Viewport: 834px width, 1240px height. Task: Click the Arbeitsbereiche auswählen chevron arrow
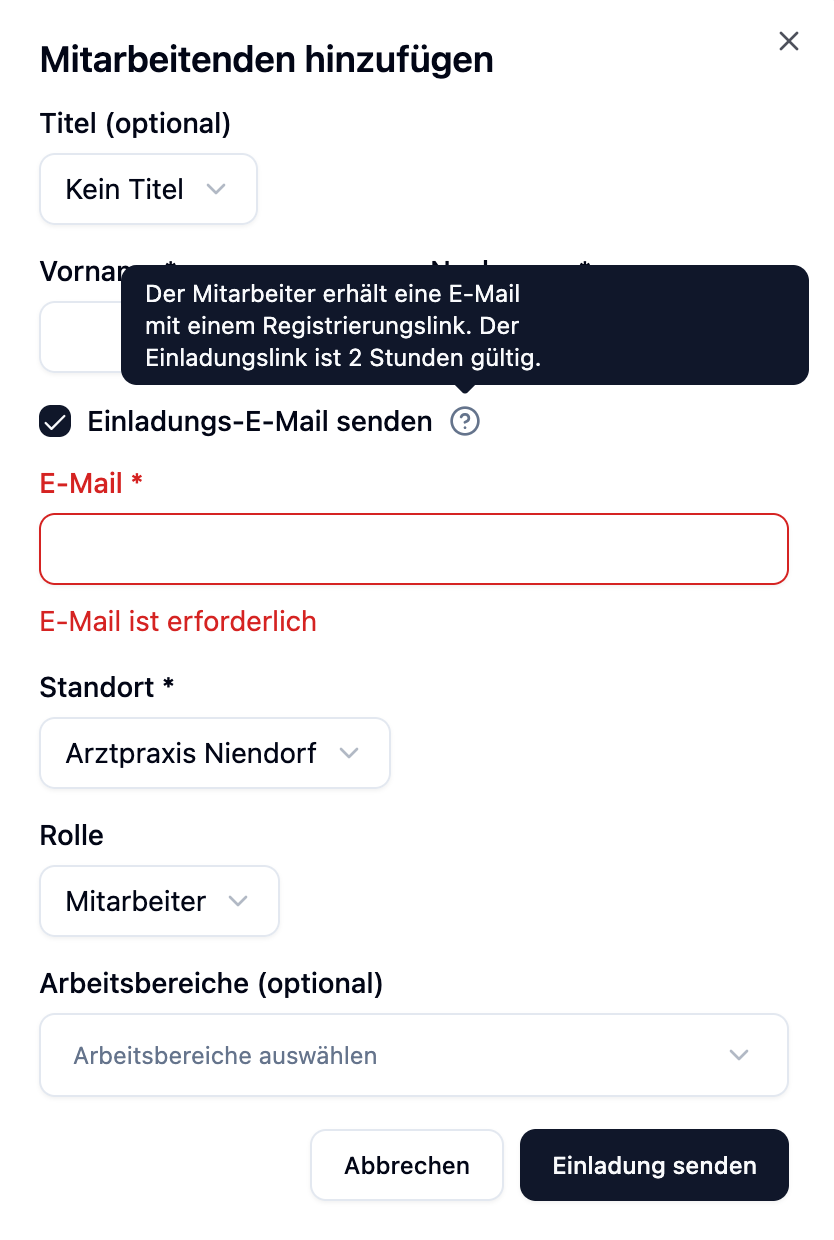(739, 1055)
